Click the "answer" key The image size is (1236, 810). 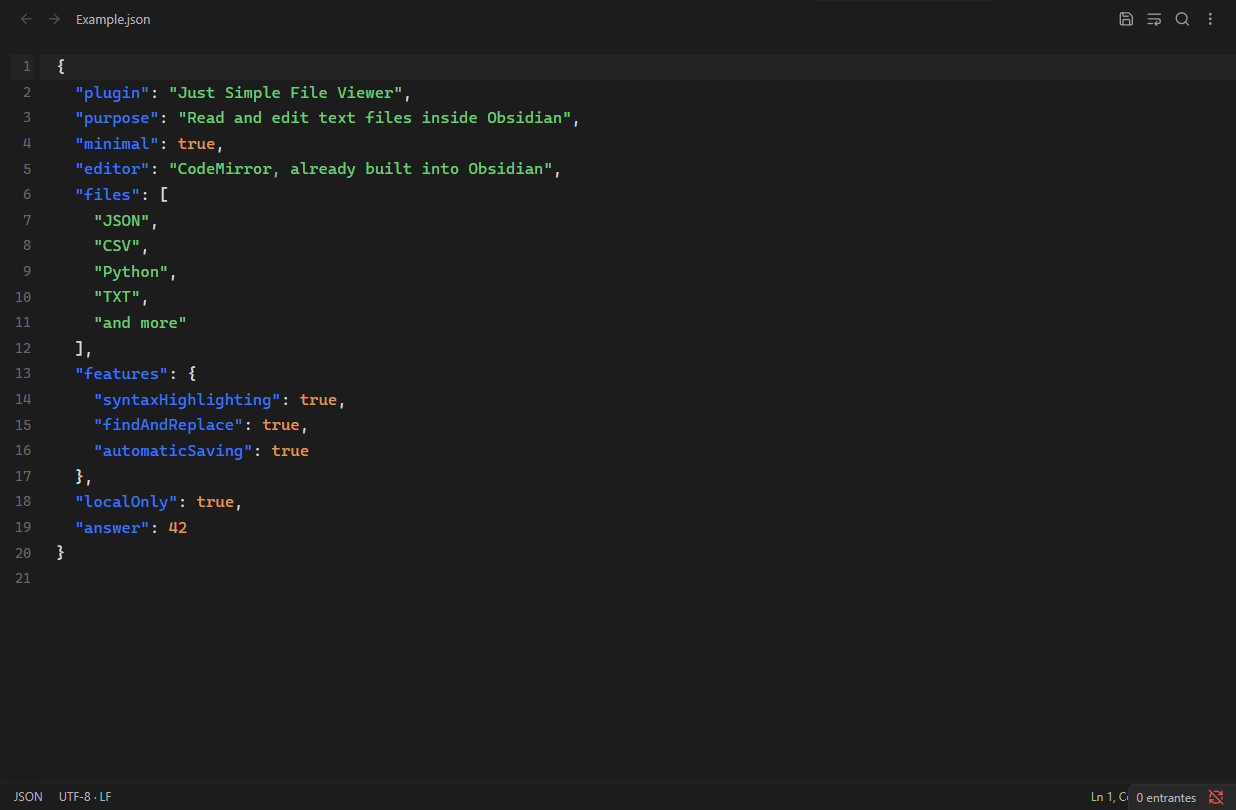click(113, 528)
